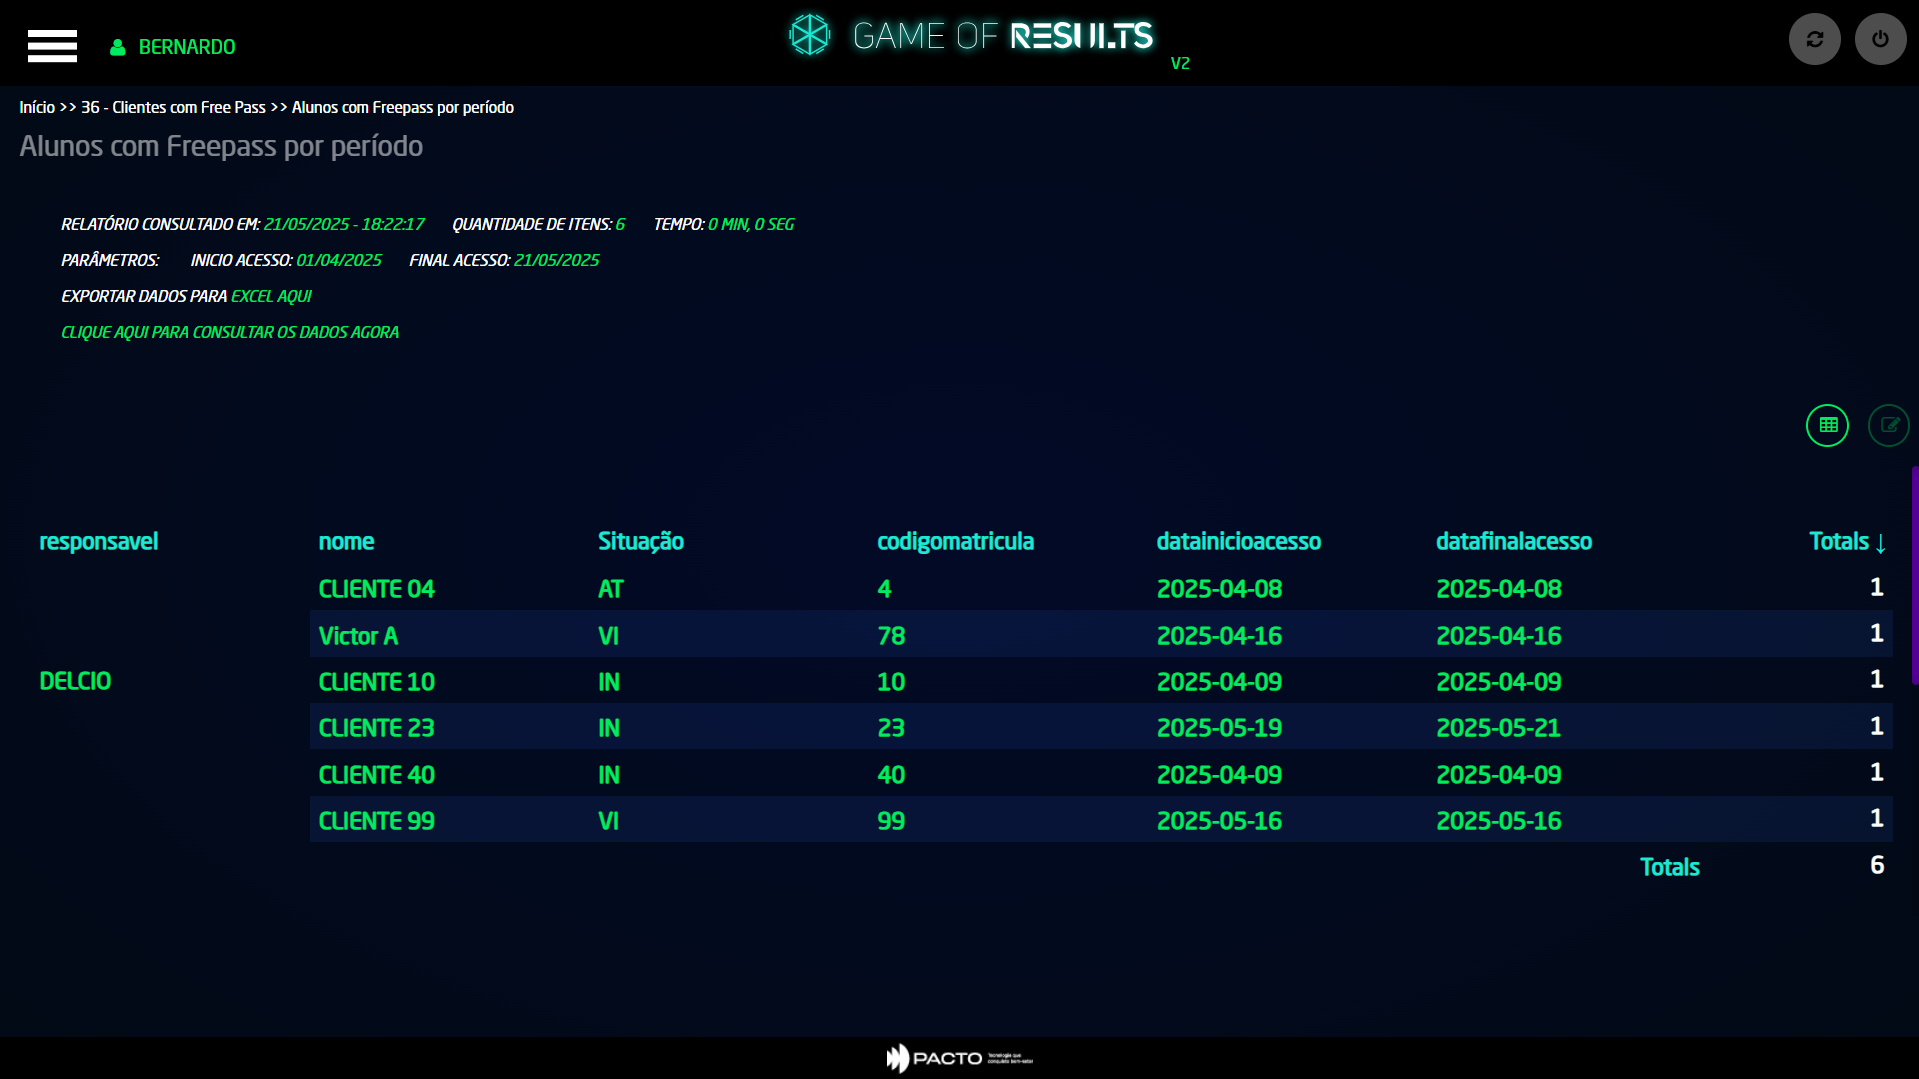Click the DELCIO responsavel cell

(75, 681)
